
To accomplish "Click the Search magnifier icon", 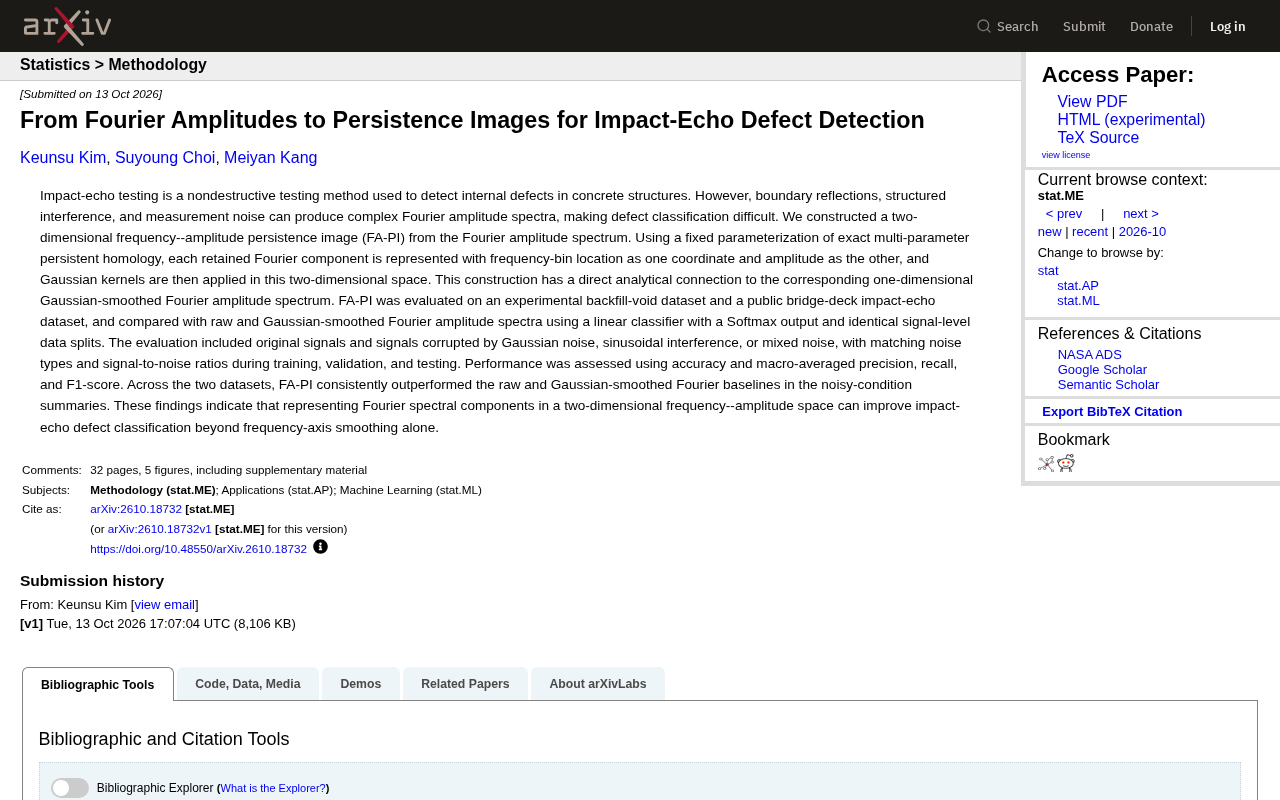I will pos(984,26).
